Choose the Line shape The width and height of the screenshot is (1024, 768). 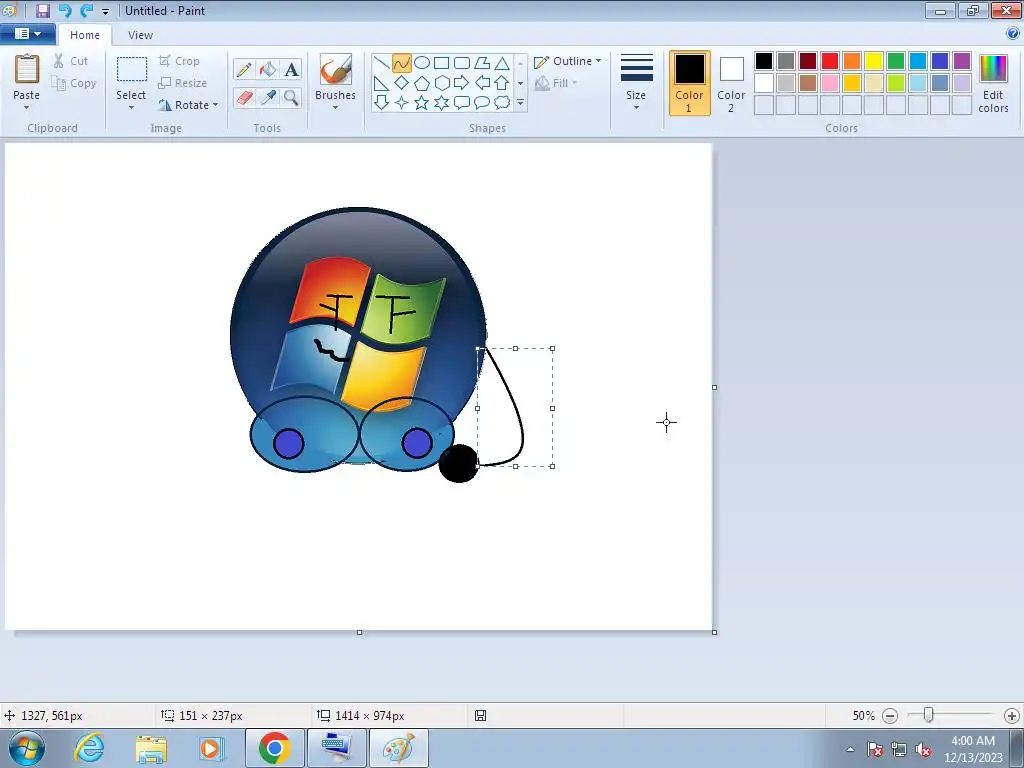tap(381, 63)
